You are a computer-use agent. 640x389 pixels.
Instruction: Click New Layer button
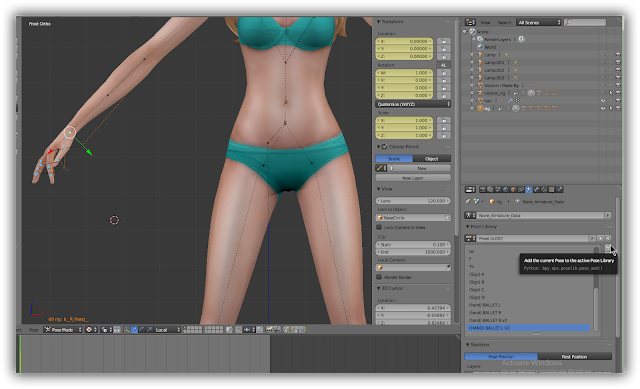point(413,178)
